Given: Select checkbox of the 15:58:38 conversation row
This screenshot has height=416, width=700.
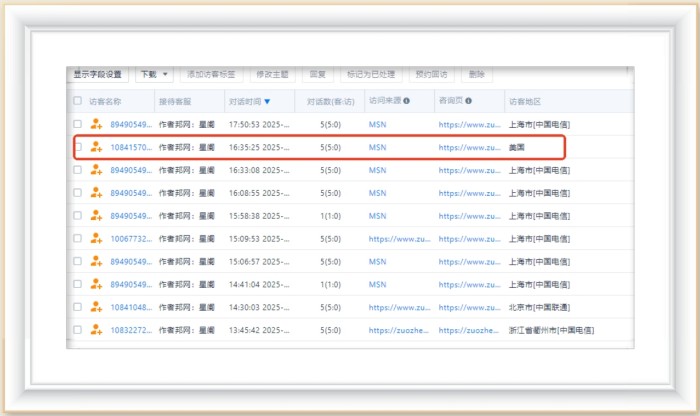Looking at the screenshot, I should [78, 216].
